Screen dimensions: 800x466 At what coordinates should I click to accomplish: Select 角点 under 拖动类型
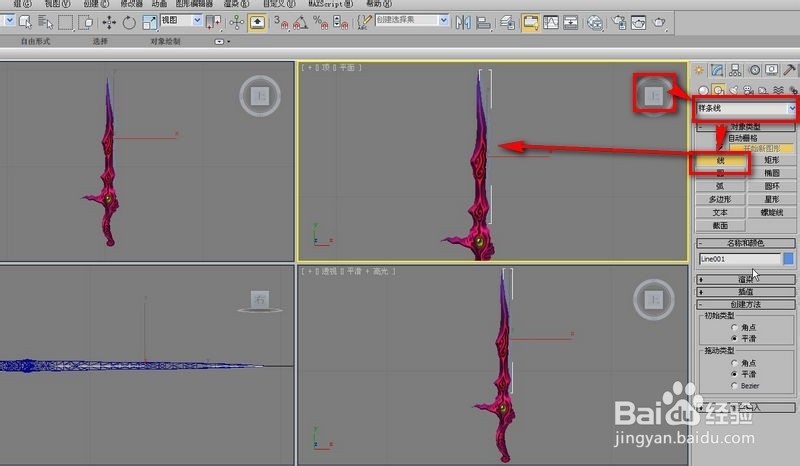[734, 363]
